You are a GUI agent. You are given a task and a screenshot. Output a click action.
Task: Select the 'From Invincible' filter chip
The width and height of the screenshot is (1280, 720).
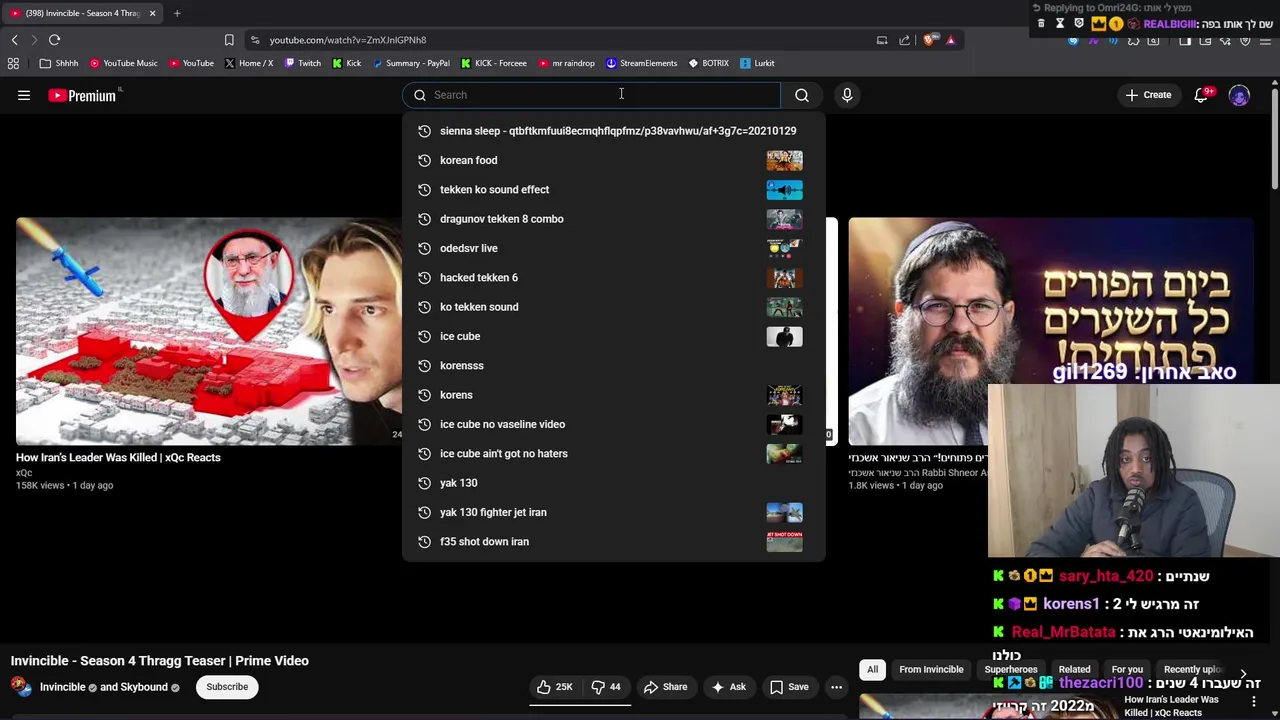(x=931, y=670)
